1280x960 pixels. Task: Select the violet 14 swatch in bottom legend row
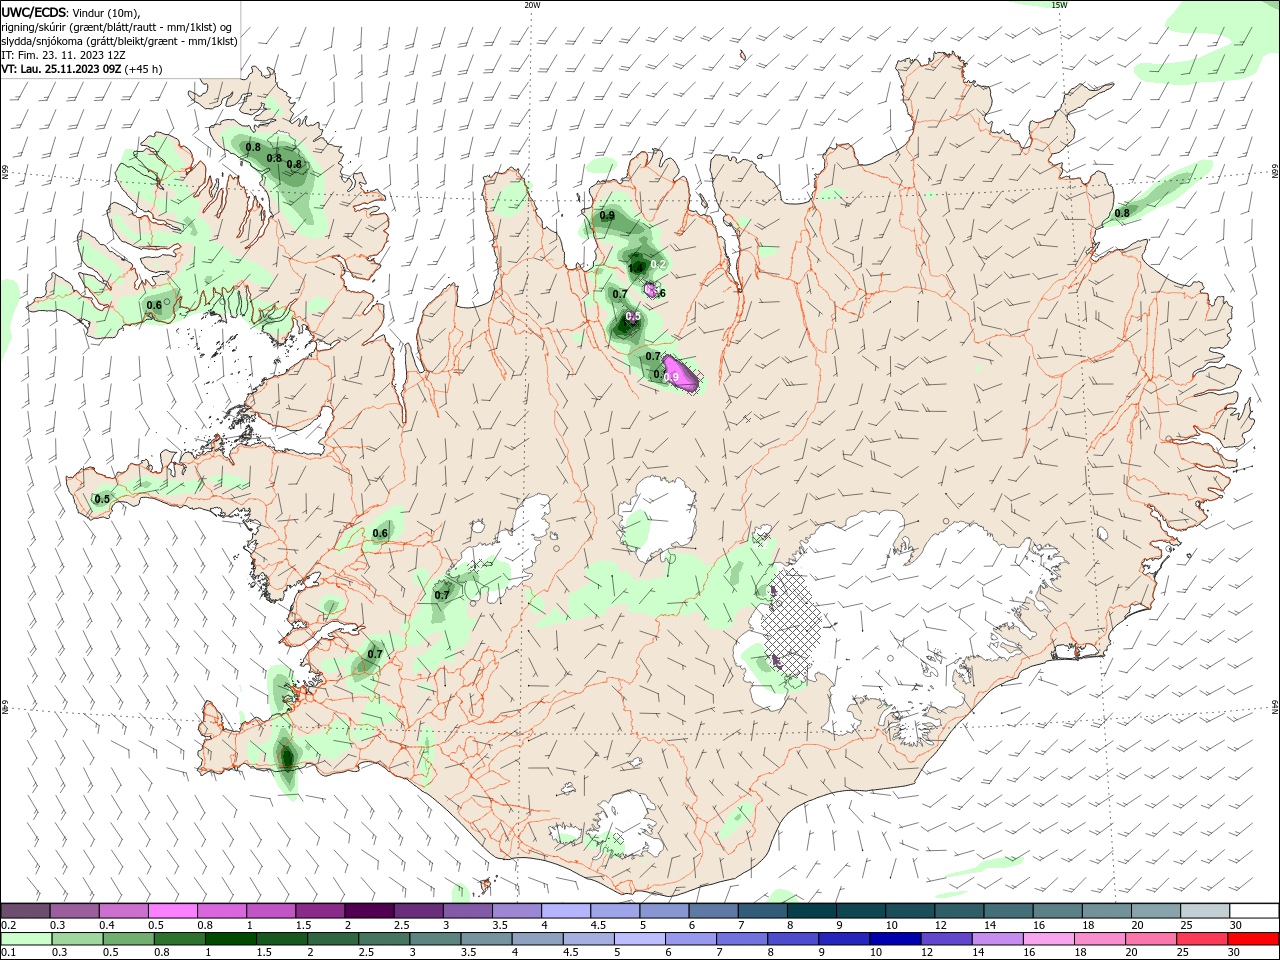997,939
